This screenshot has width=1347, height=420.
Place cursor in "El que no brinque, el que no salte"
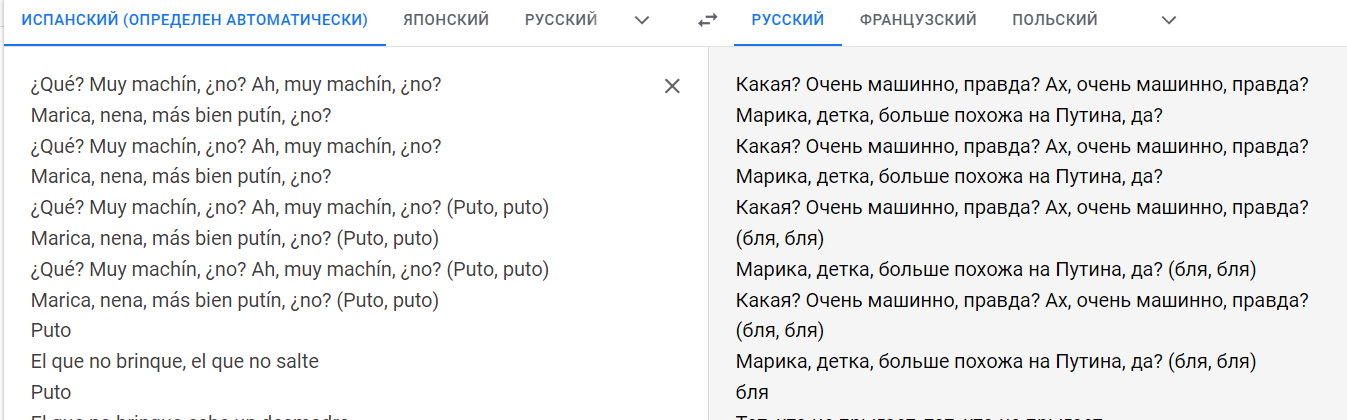tap(175, 361)
